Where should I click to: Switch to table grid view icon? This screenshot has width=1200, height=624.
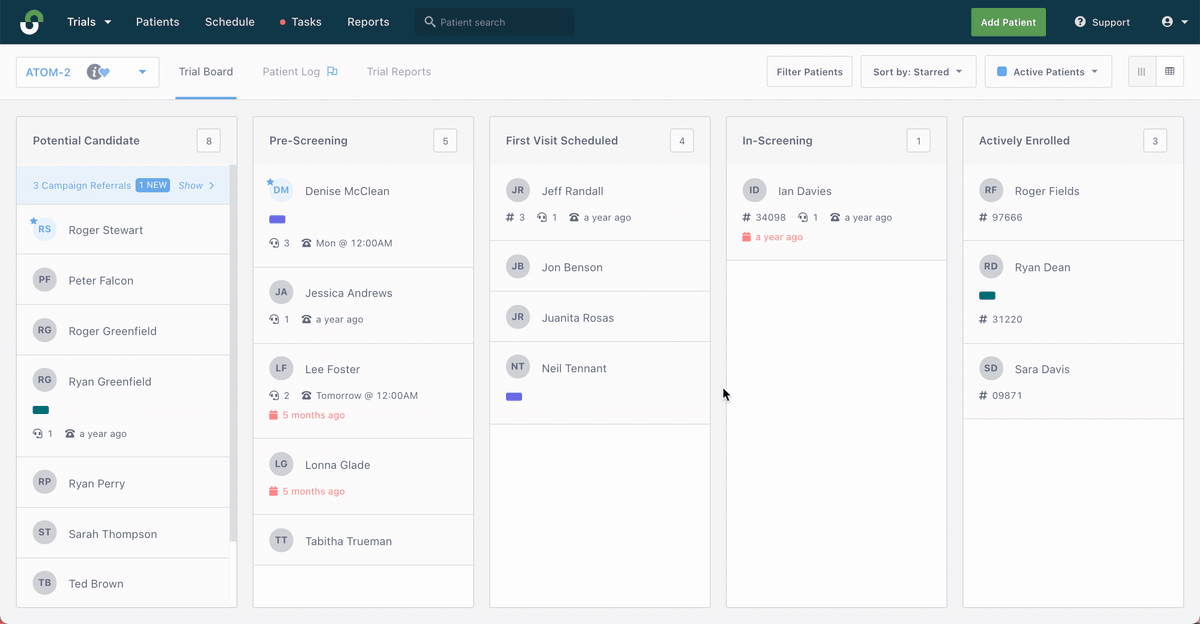pos(1169,72)
